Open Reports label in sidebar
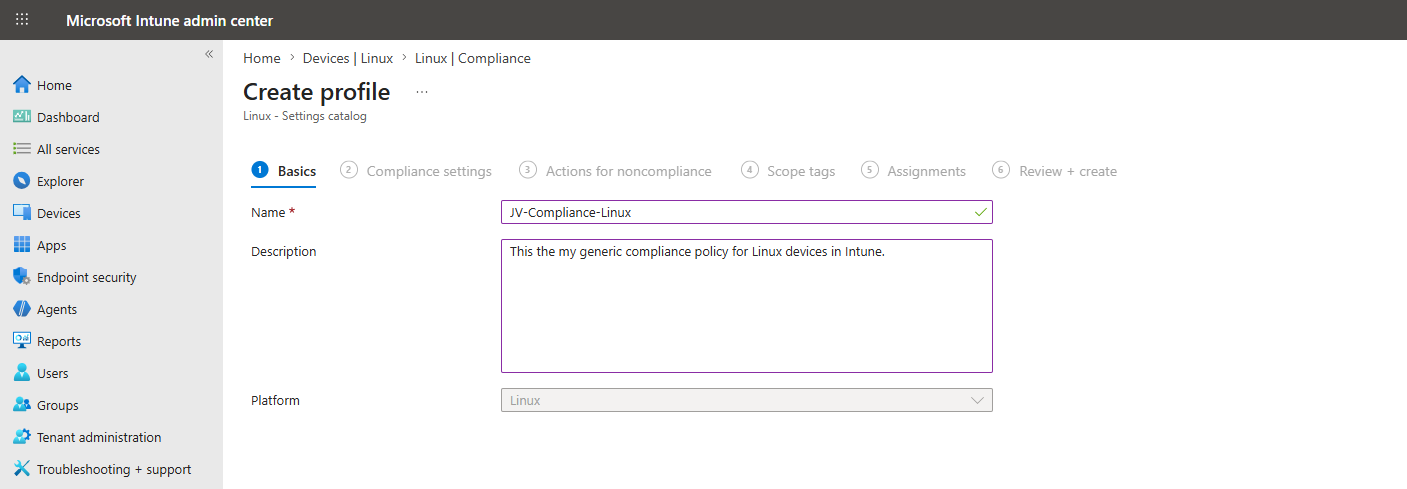The width and height of the screenshot is (1407, 489). pyautogui.click(x=59, y=342)
